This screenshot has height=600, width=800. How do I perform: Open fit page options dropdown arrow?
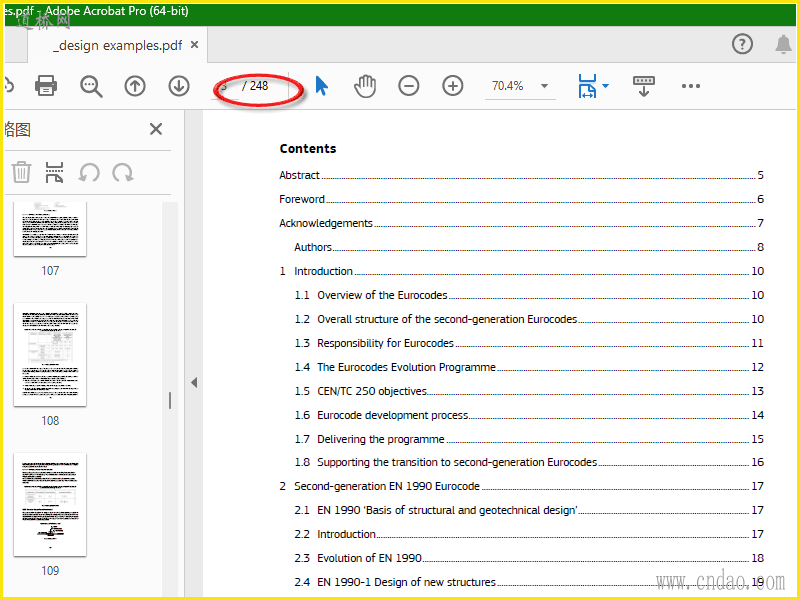coord(606,86)
